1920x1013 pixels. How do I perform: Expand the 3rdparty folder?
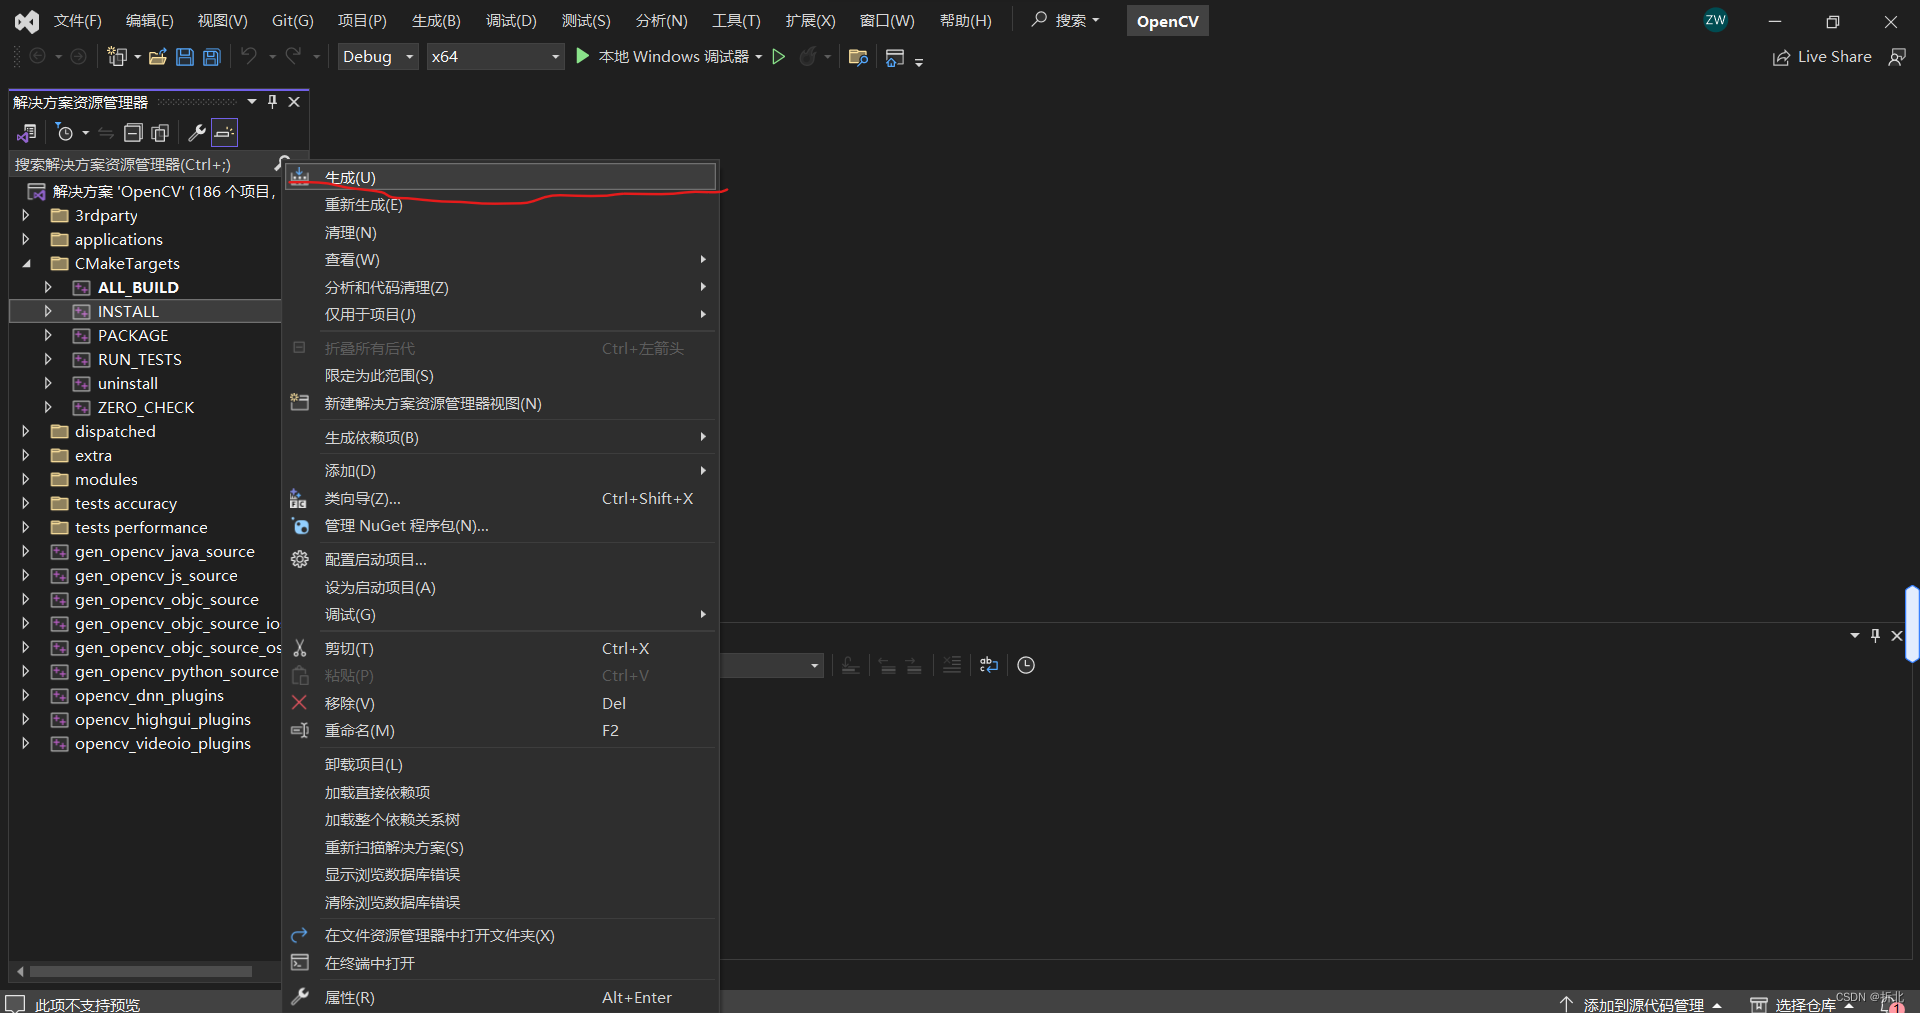point(26,215)
